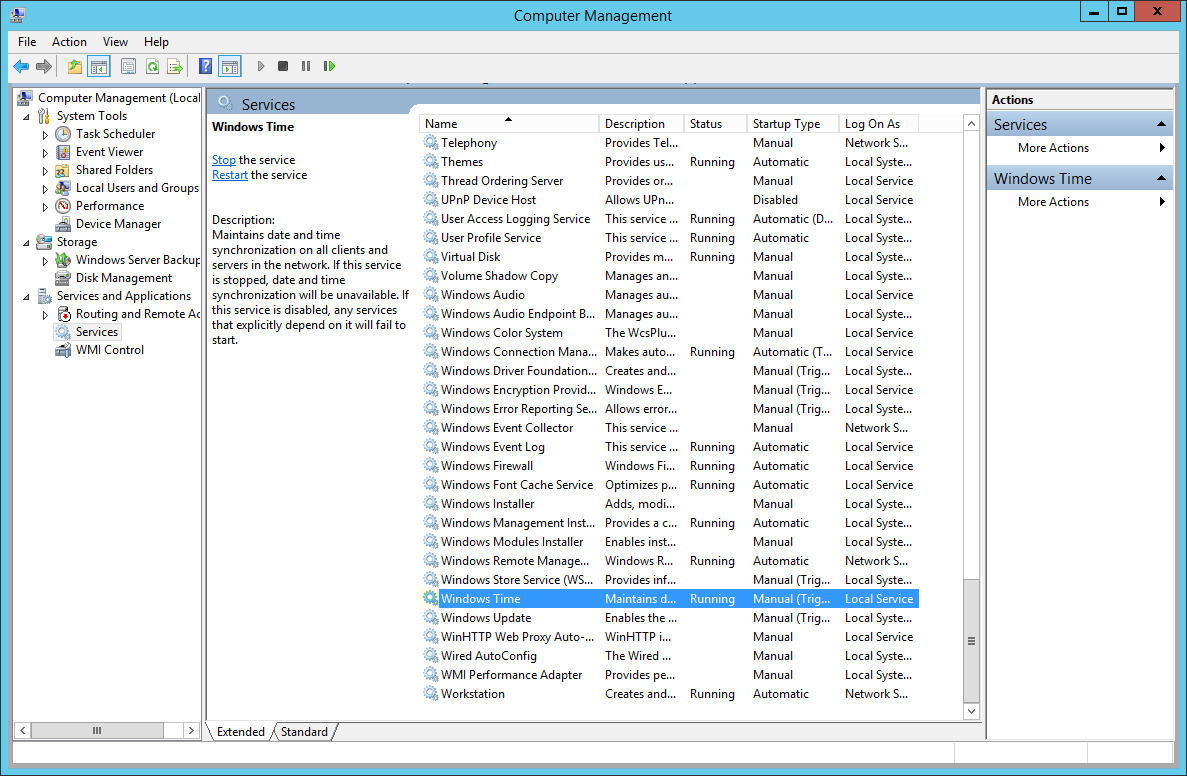Image resolution: width=1187 pixels, height=776 pixels.
Task: Click the gear icon beside Workstation service
Action: pos(430,693)
